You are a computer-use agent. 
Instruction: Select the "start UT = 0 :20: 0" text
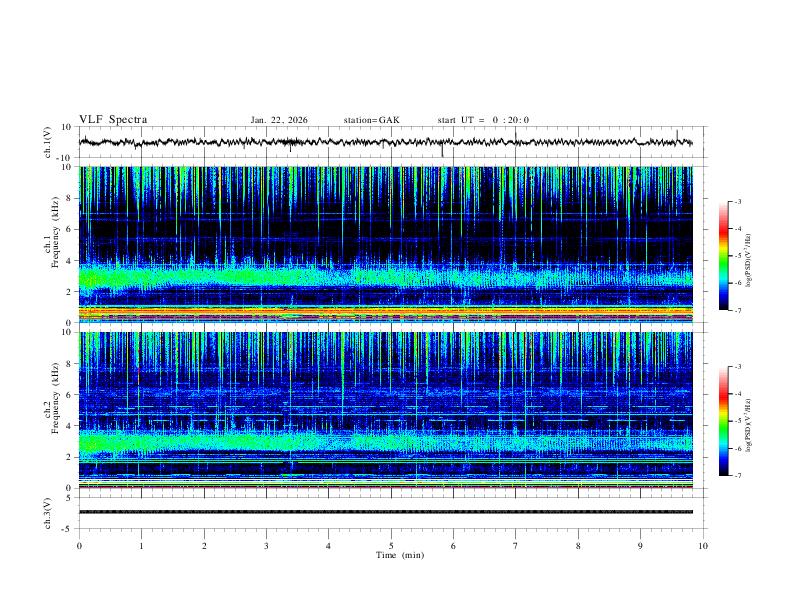point(483,120)
